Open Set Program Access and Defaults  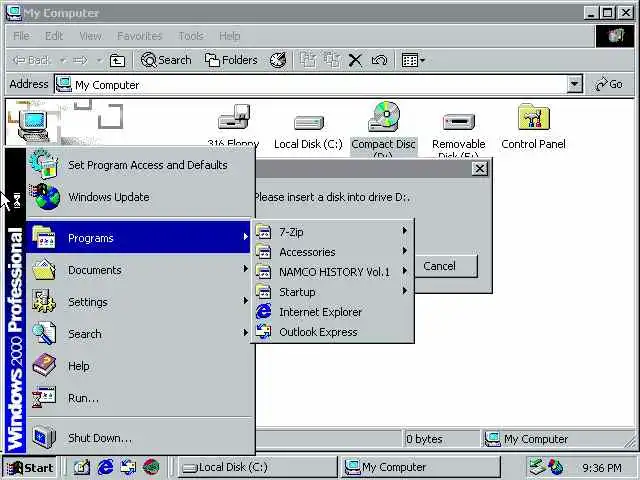(x=139, y=165)
